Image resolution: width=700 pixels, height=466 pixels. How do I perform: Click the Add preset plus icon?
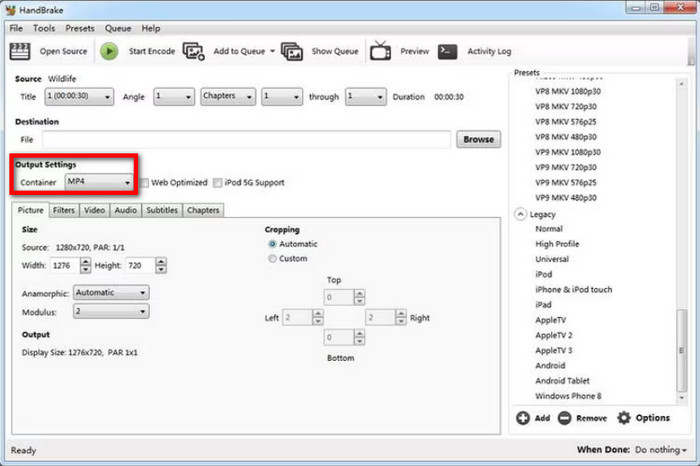[x=523, y=418]
